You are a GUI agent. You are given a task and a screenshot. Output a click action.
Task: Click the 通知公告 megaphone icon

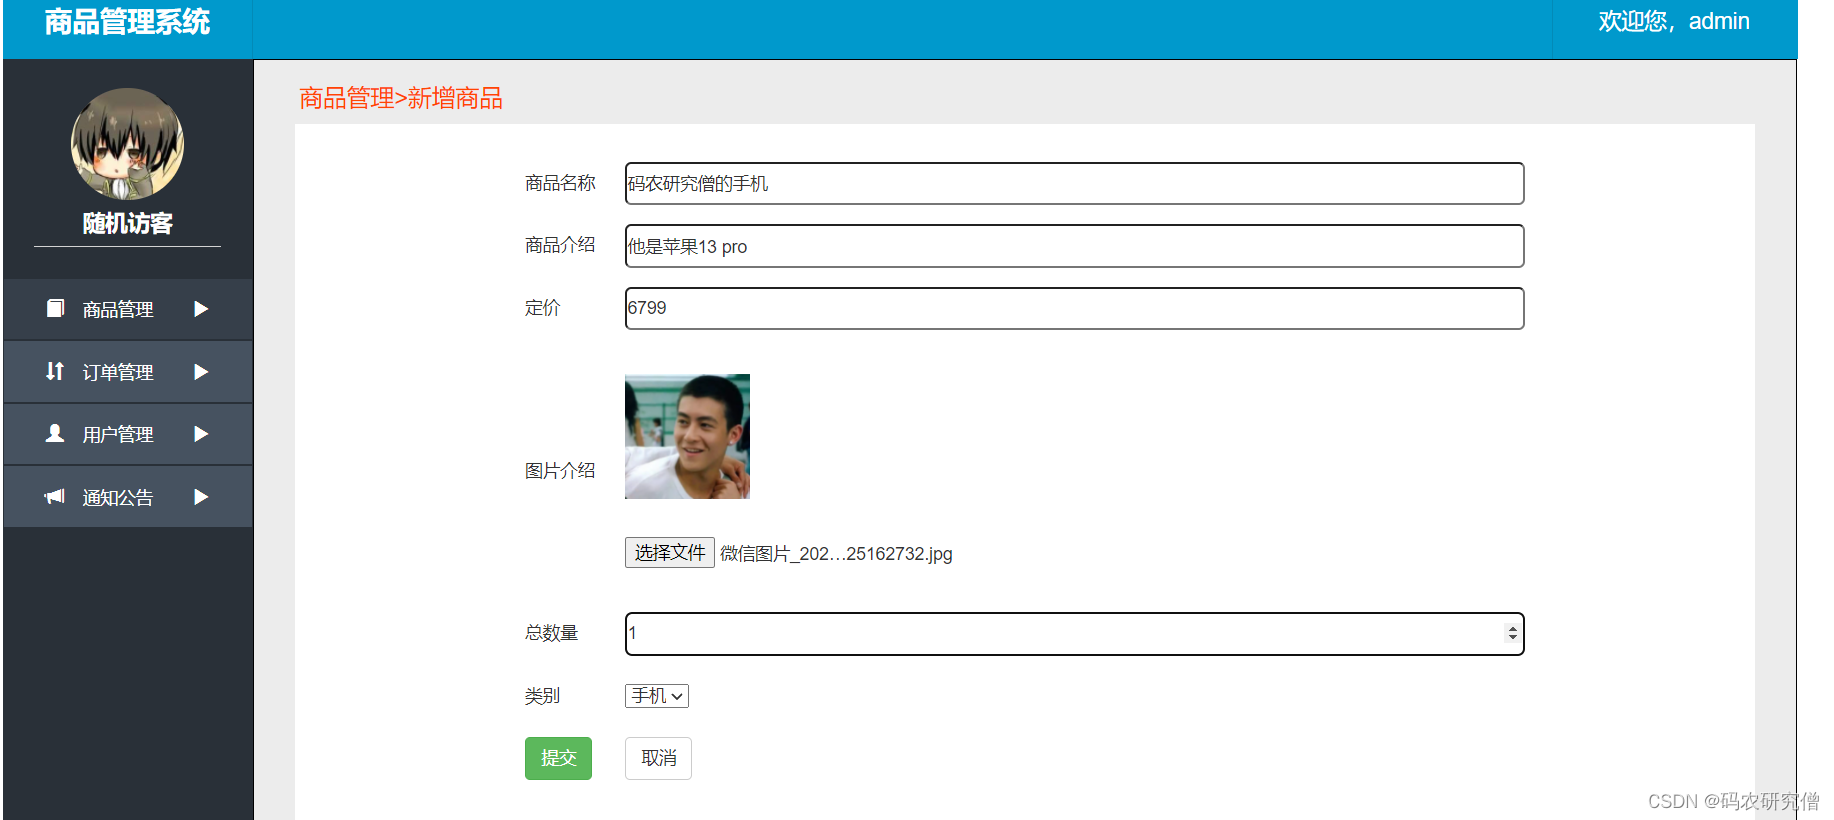[x=55, y=496]
